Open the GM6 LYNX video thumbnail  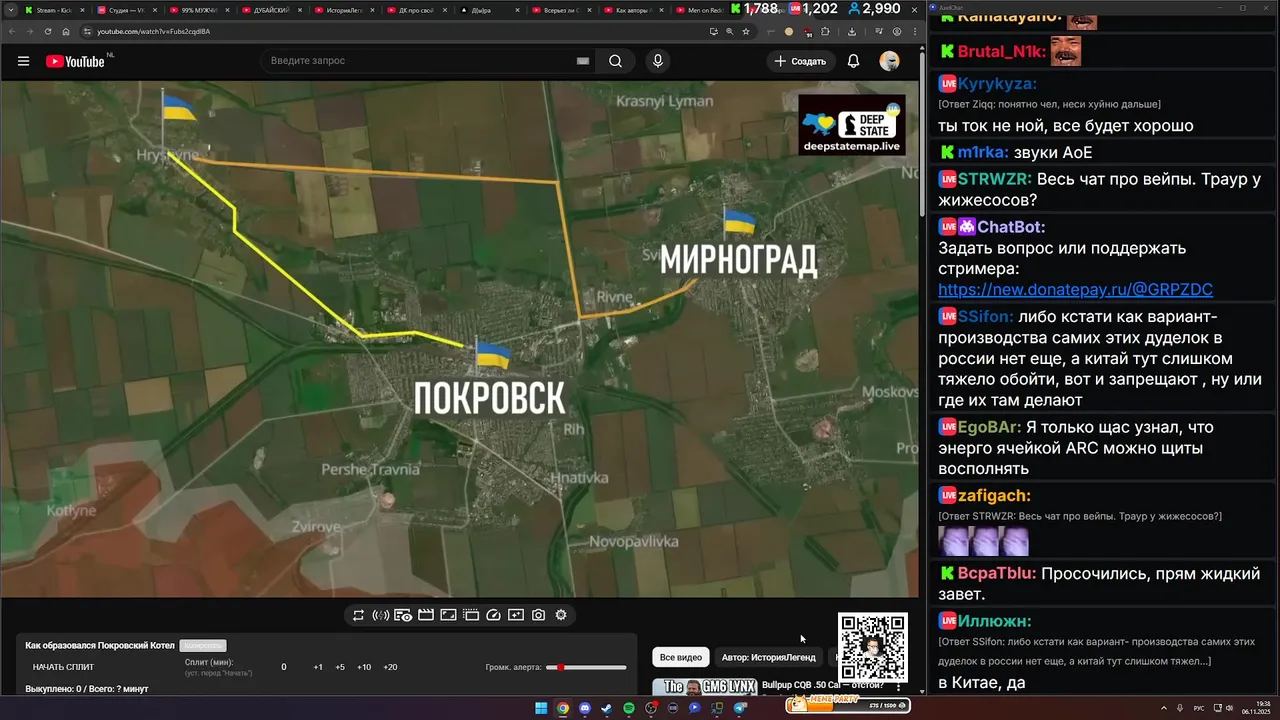704,687
